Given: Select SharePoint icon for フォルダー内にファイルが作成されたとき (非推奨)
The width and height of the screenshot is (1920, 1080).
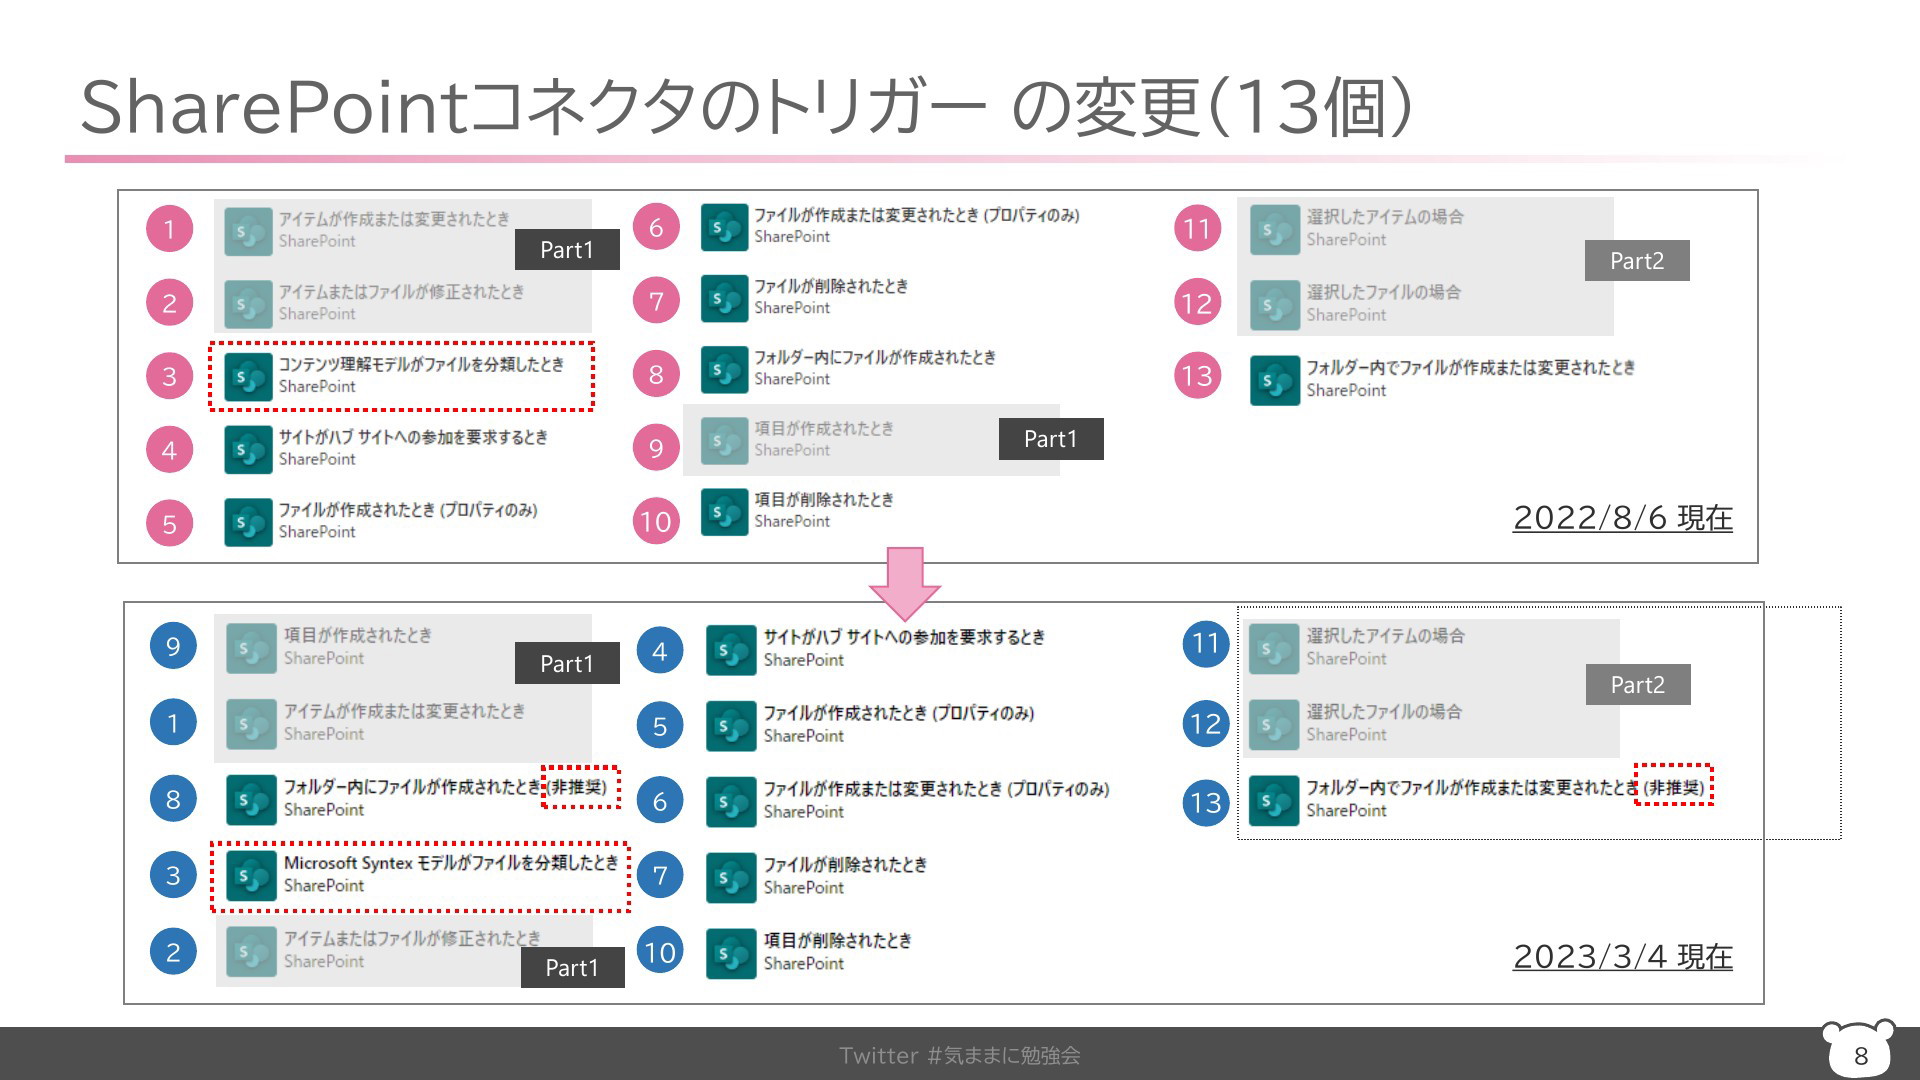Looking at the screenshot, I should click(x=251, y=800).
